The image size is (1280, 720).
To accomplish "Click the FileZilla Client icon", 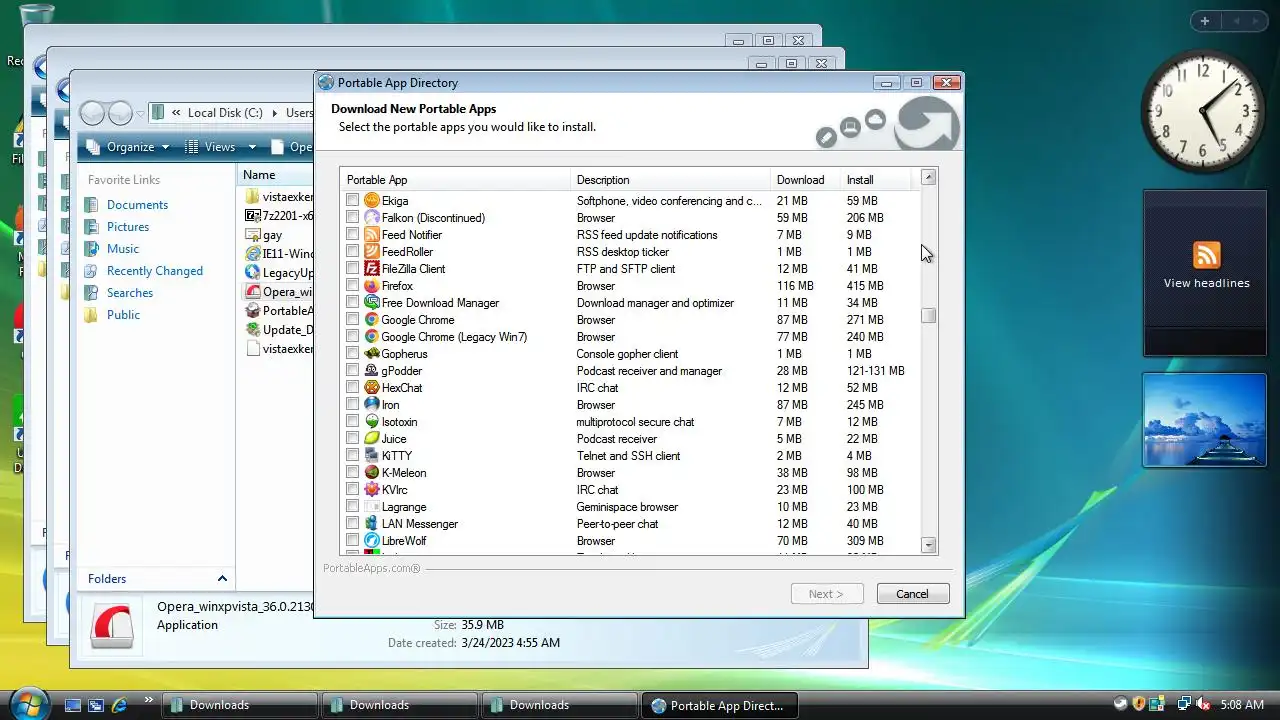I will (372, 269).
